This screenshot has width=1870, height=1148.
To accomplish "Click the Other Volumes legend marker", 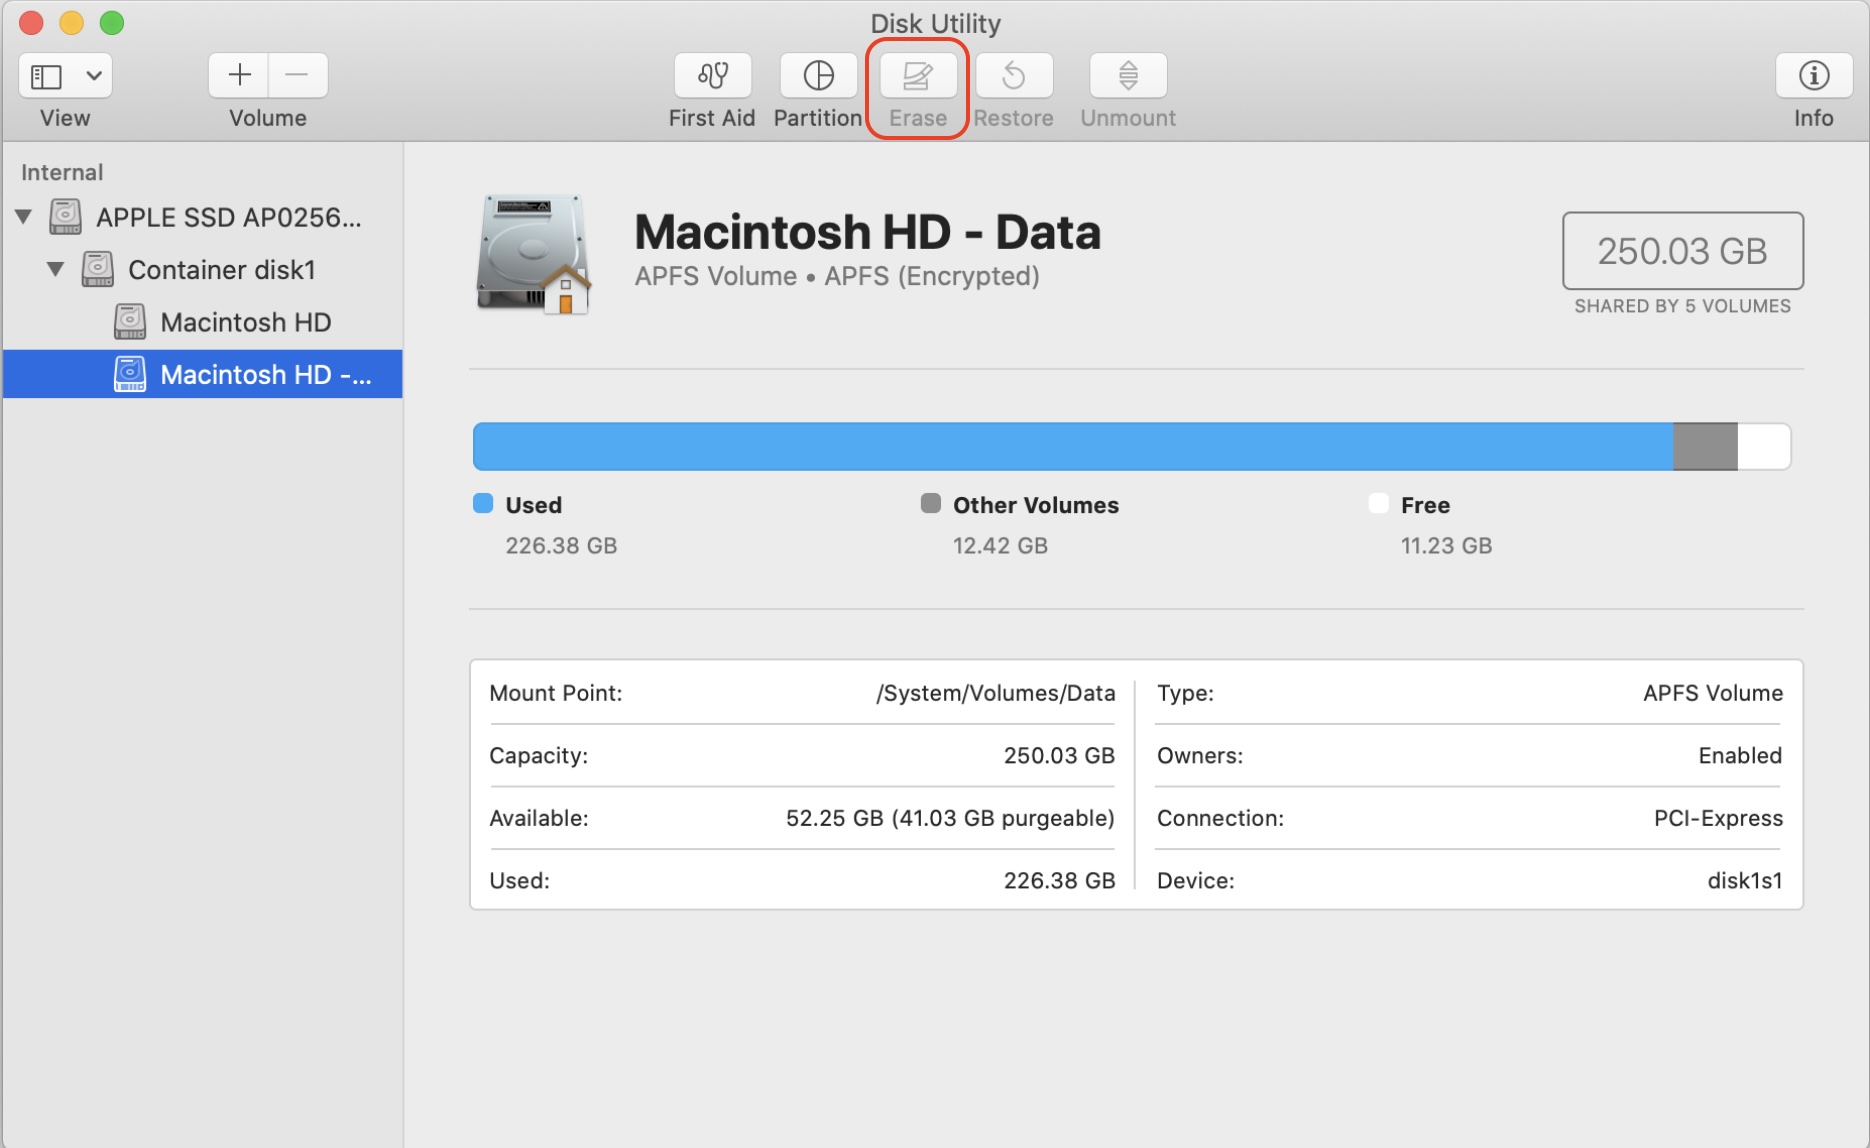I will pyautogui.click(x=932, y=503).
